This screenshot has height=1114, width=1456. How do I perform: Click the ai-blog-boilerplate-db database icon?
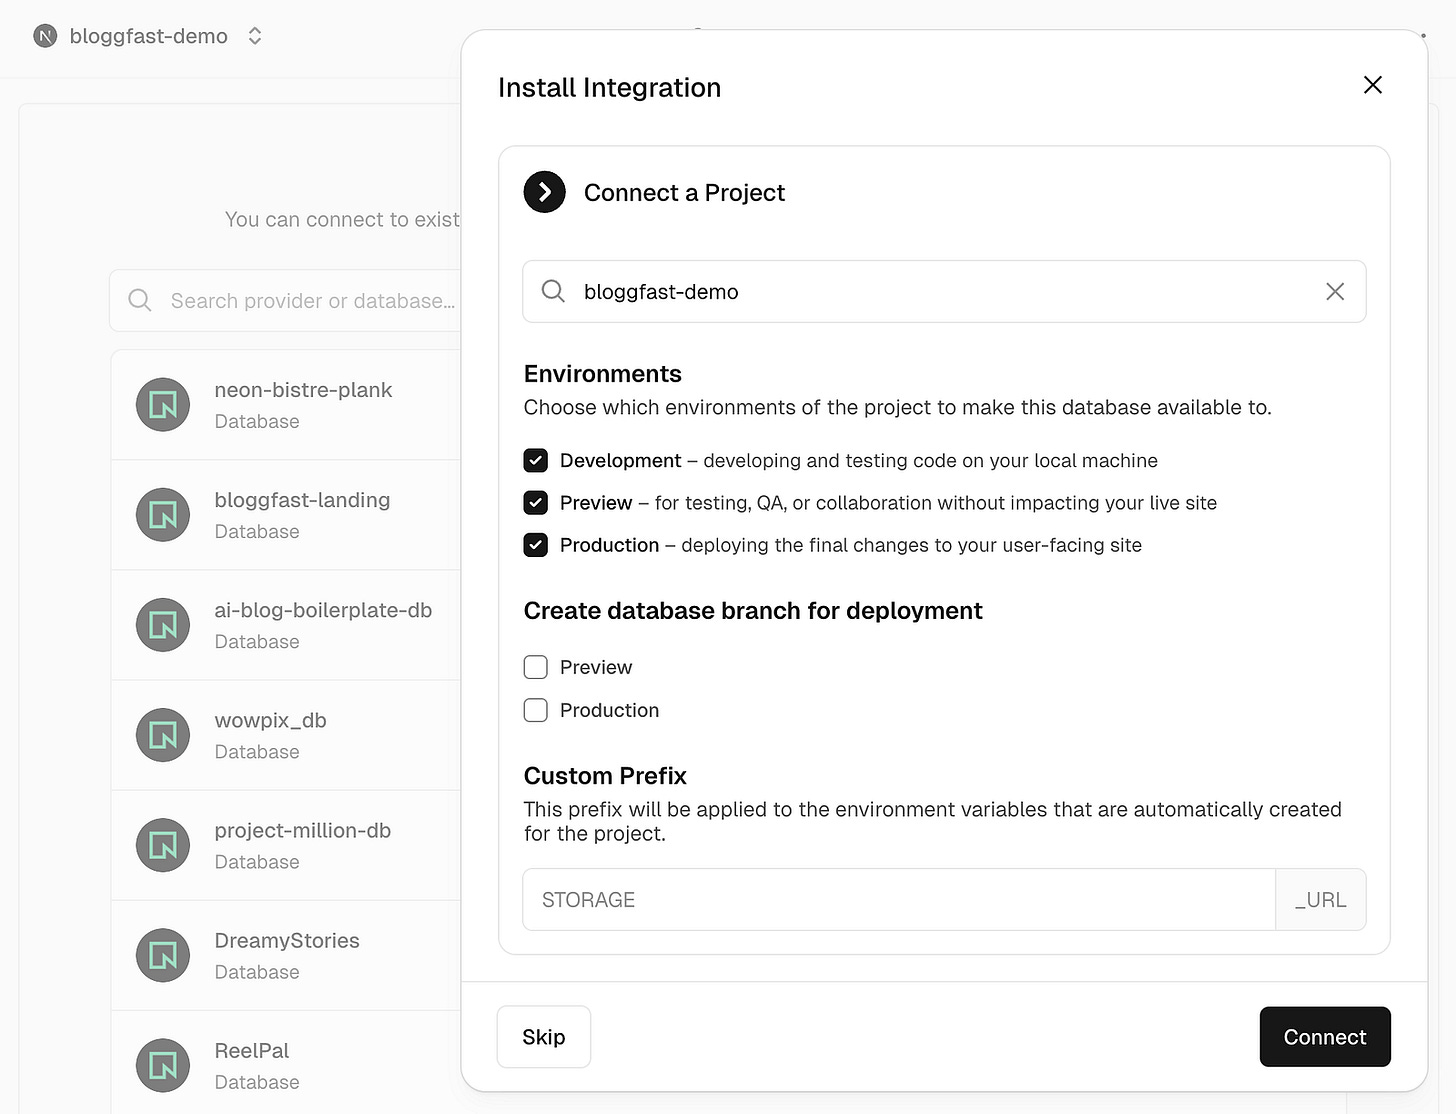[x=162, y=625]
